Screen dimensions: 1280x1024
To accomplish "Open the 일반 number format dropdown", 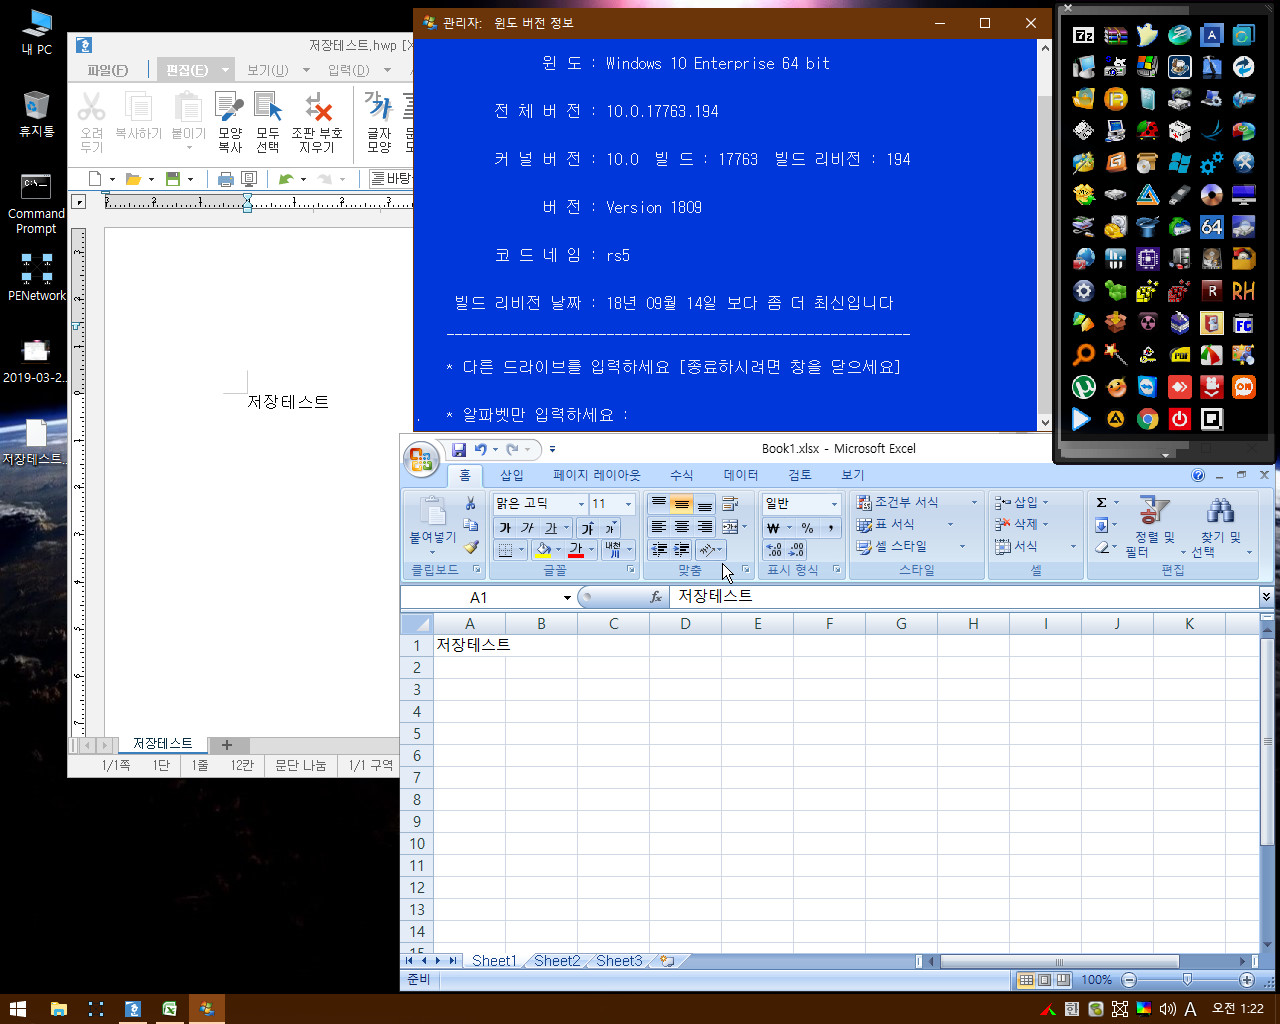I will [x=834, y=504].
